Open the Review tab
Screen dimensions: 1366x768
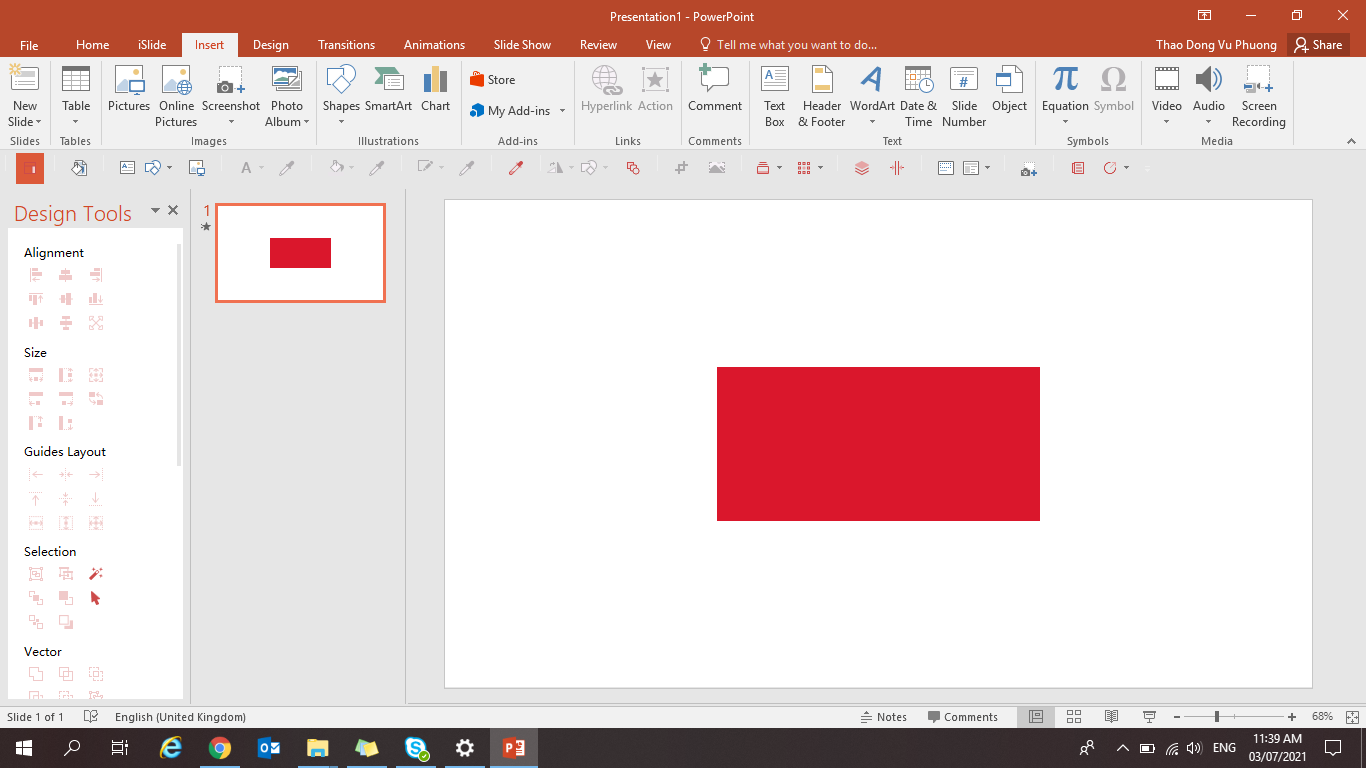pos(598,45)
